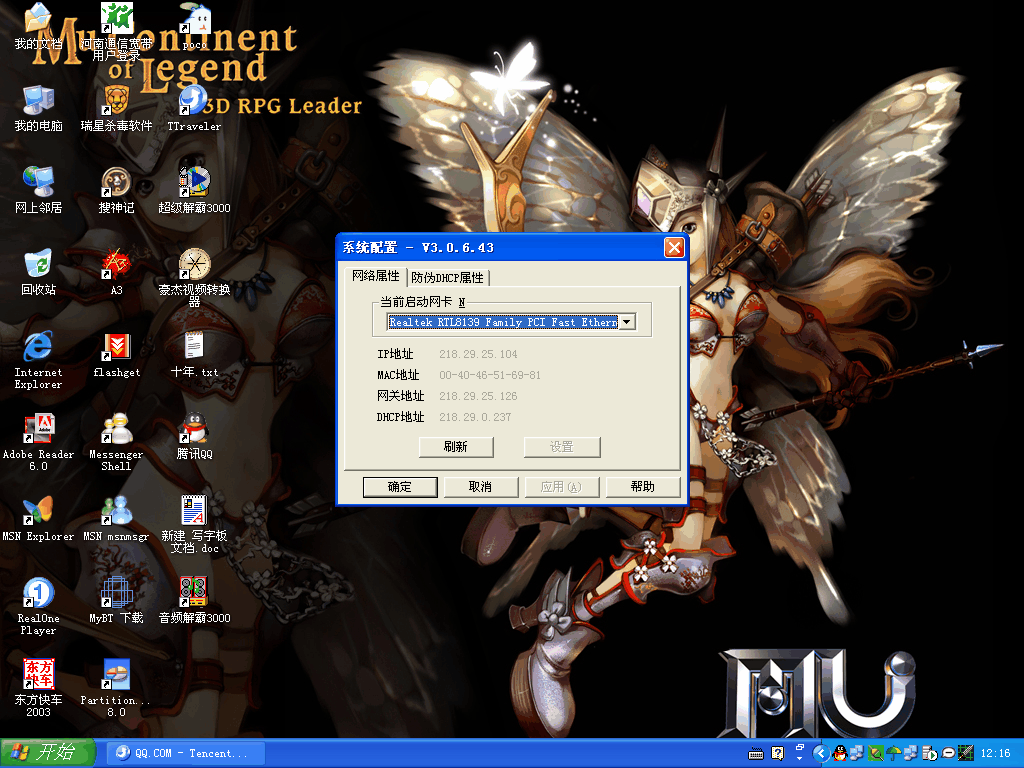1024x768 pixels.
Task: Close the 系统配置 dialog window
Action: (x=674, y=248)
